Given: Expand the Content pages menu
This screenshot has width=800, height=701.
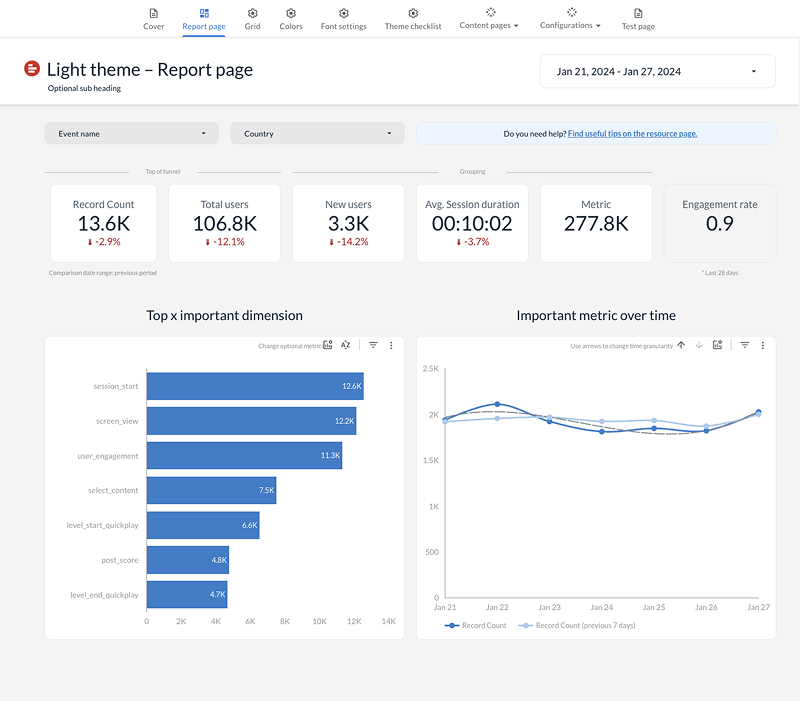Looking at the screenshot, I should (x=489, y=19).
